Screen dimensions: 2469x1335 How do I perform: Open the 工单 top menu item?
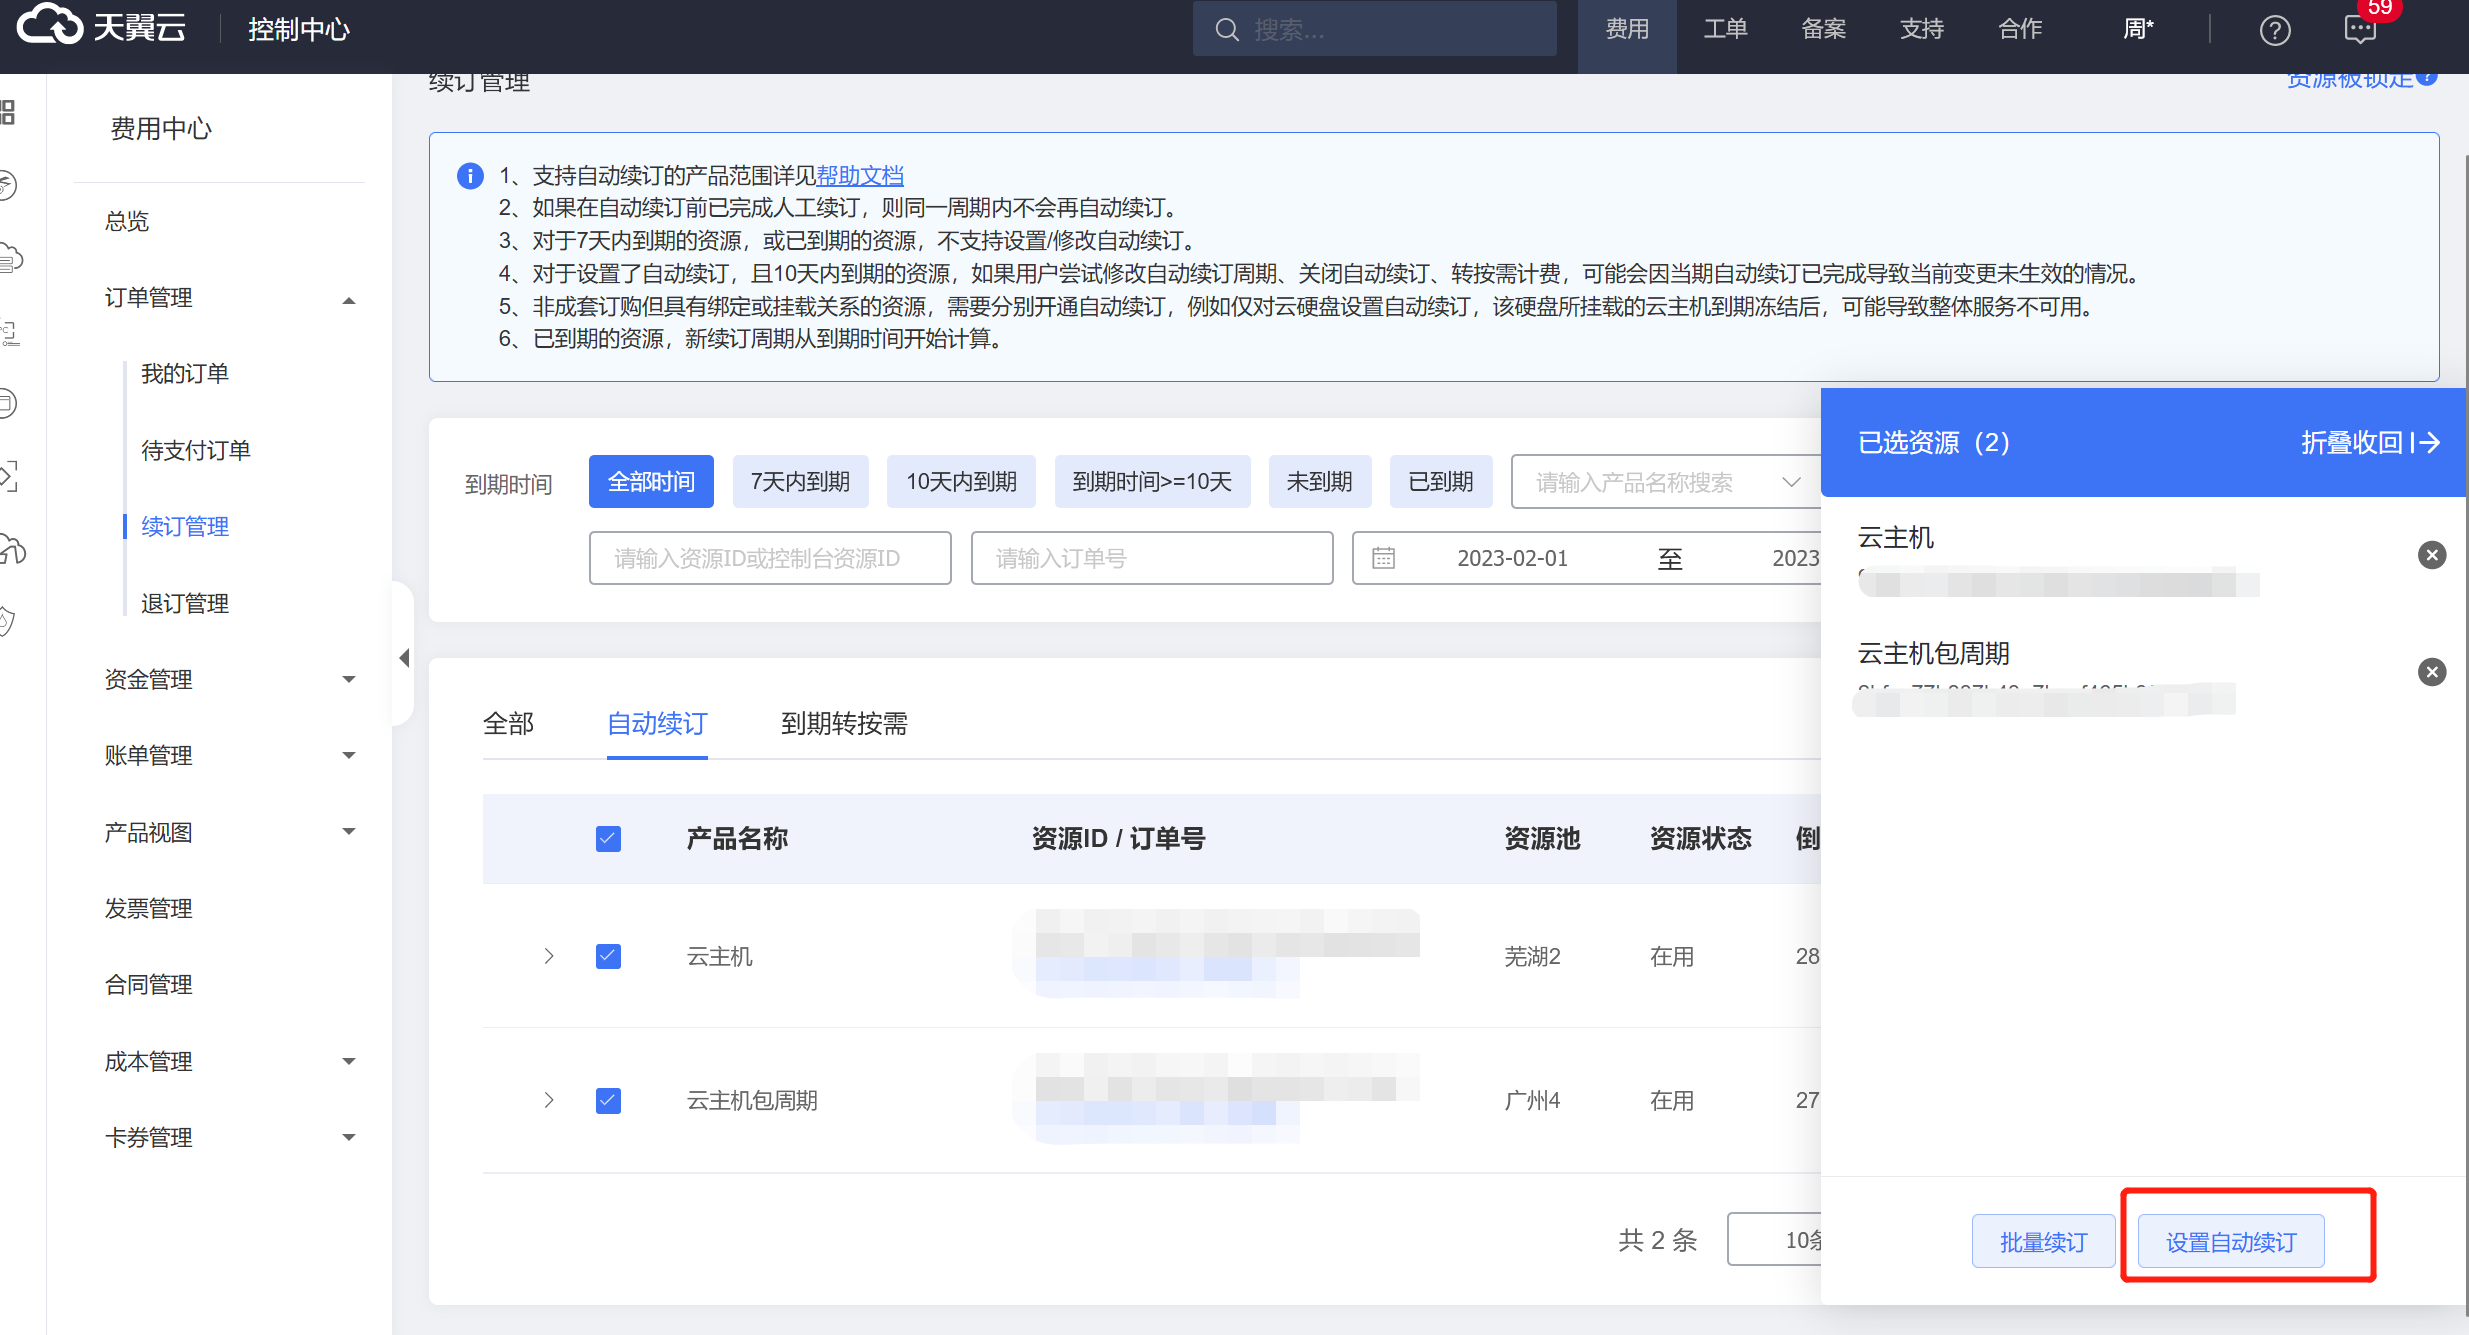click(x=1725, y=29)
